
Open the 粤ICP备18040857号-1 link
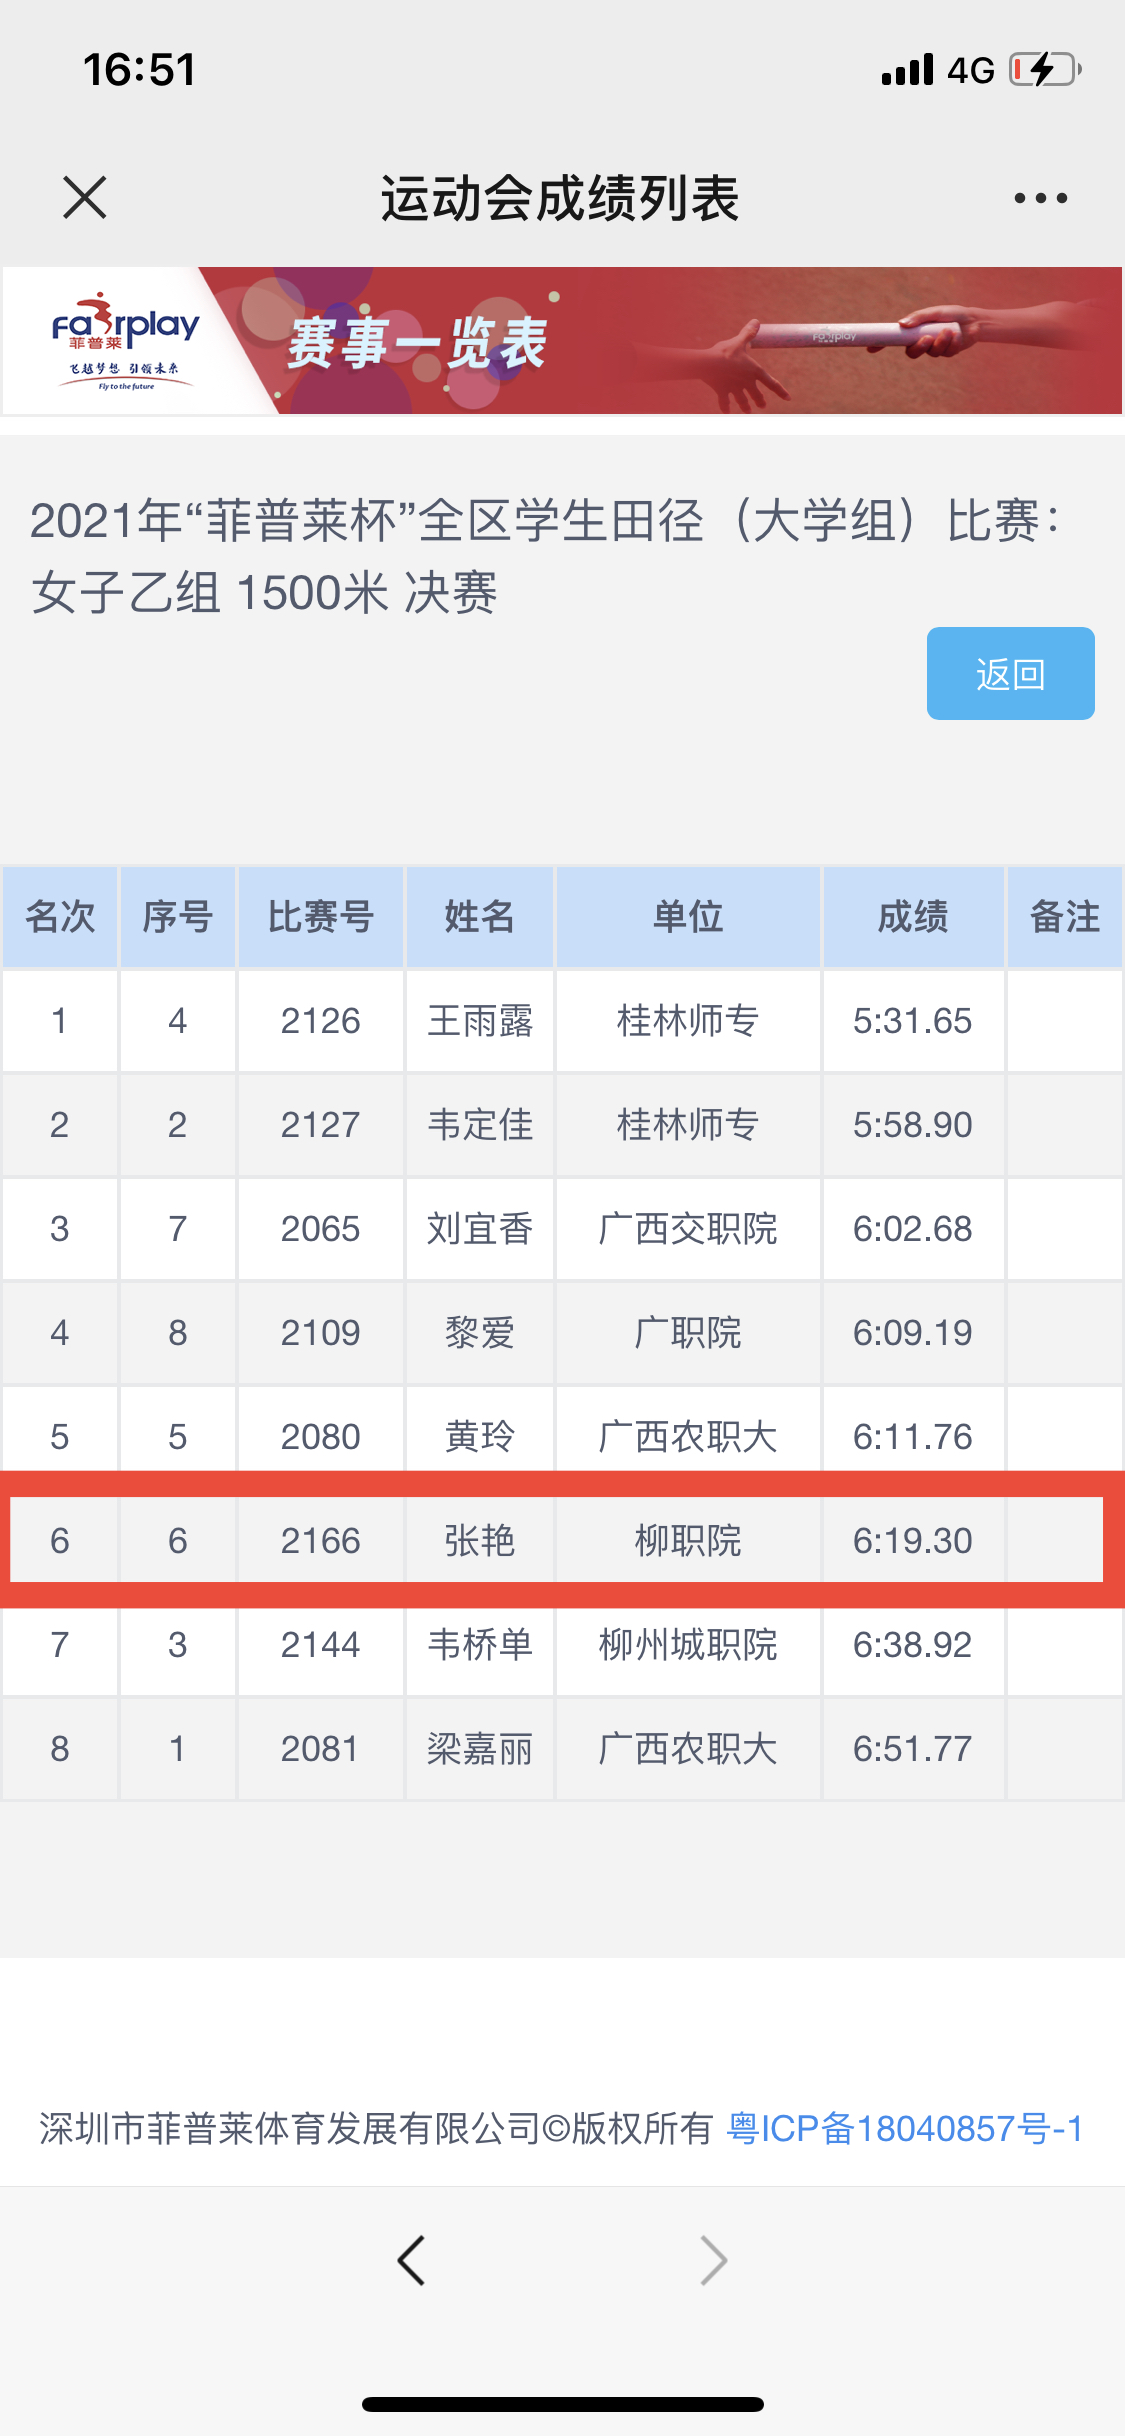905,2129
